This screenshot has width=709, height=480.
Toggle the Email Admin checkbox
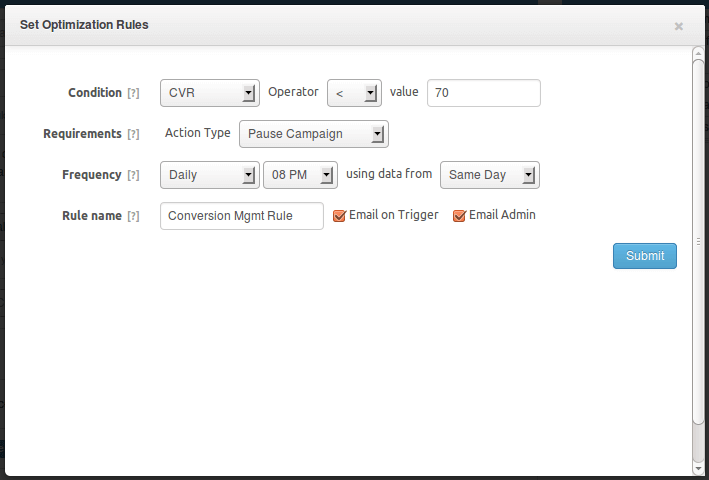pyautogui.click(x=459, y=215)
